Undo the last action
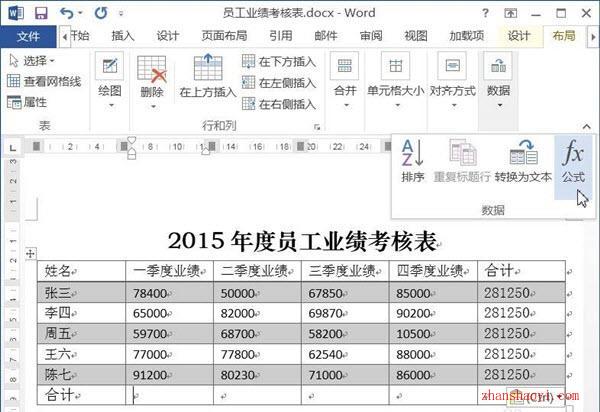Image resolution: width=600 pixels, height=412 pixels. pyautogui.click(x=67, y=13)
